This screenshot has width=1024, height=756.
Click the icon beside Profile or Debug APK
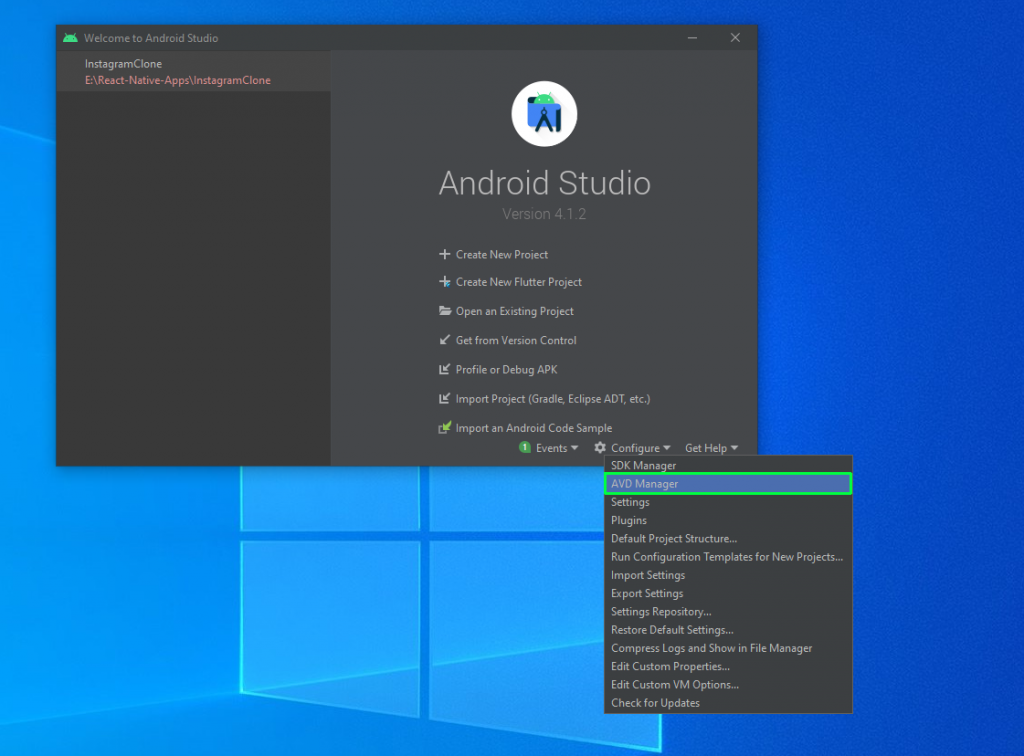coord(445,370)
